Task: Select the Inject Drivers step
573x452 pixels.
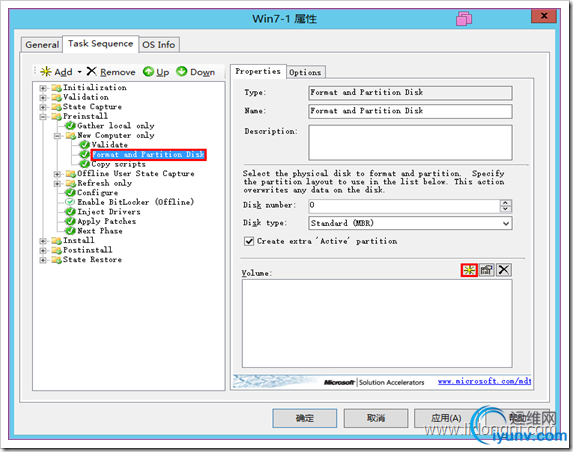Action: click(109, 212)
